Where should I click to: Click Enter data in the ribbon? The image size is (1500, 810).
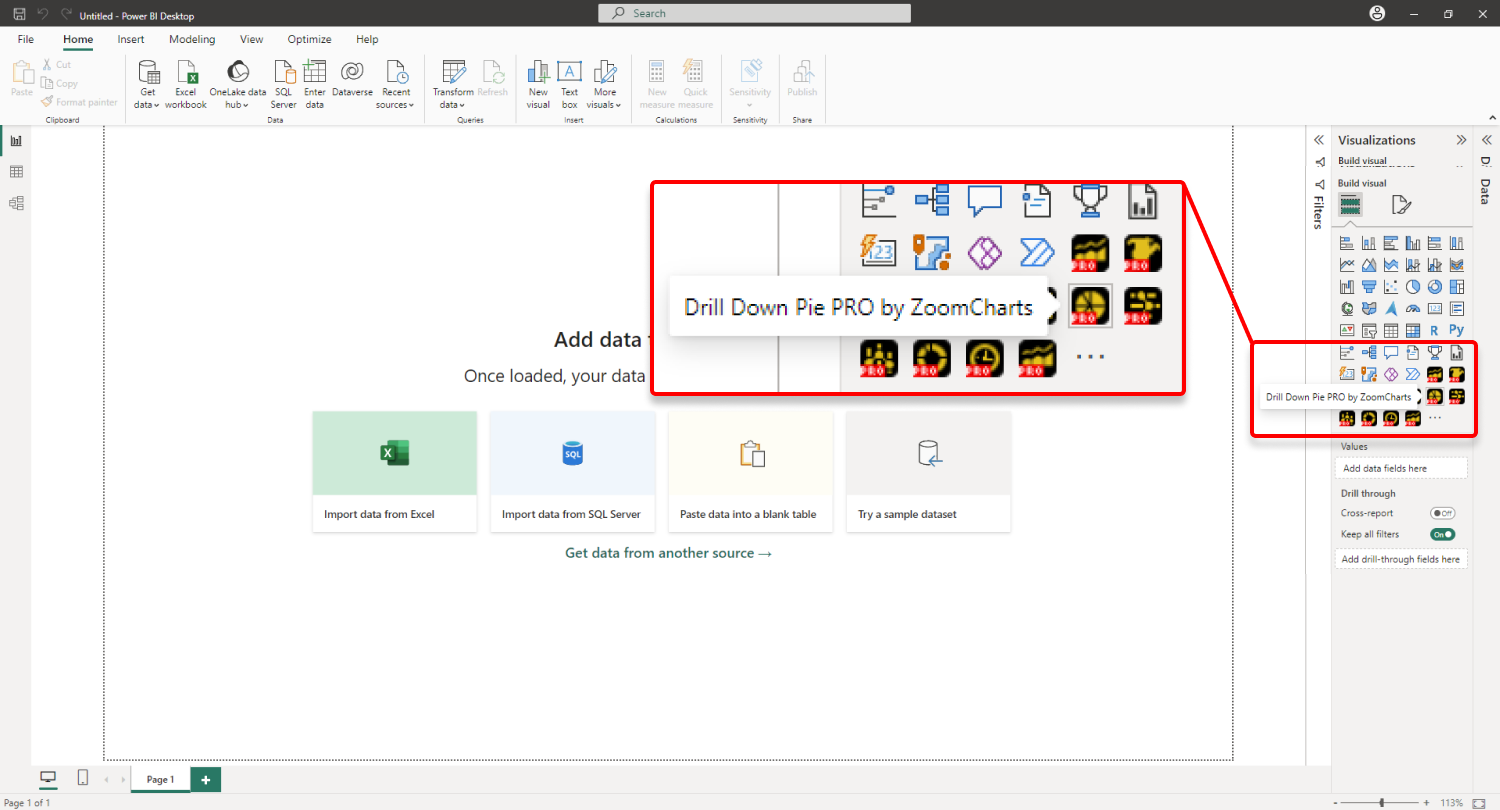(x=315, y=84)
